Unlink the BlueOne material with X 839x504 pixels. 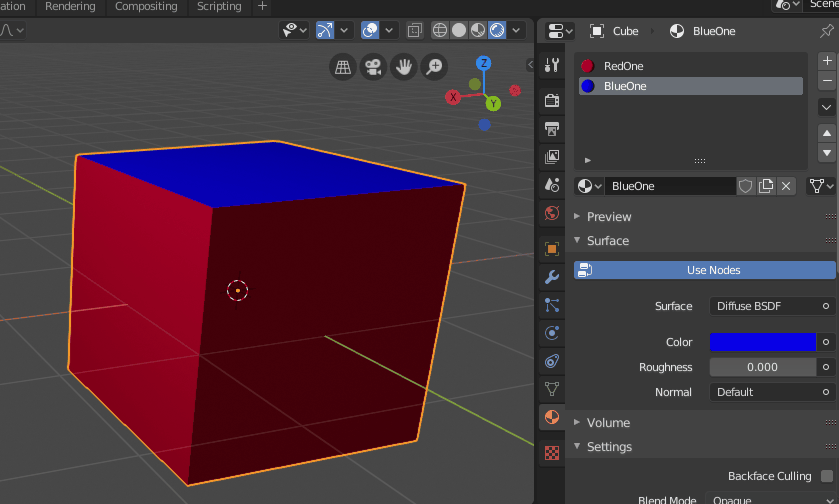(x=786, y=186)
